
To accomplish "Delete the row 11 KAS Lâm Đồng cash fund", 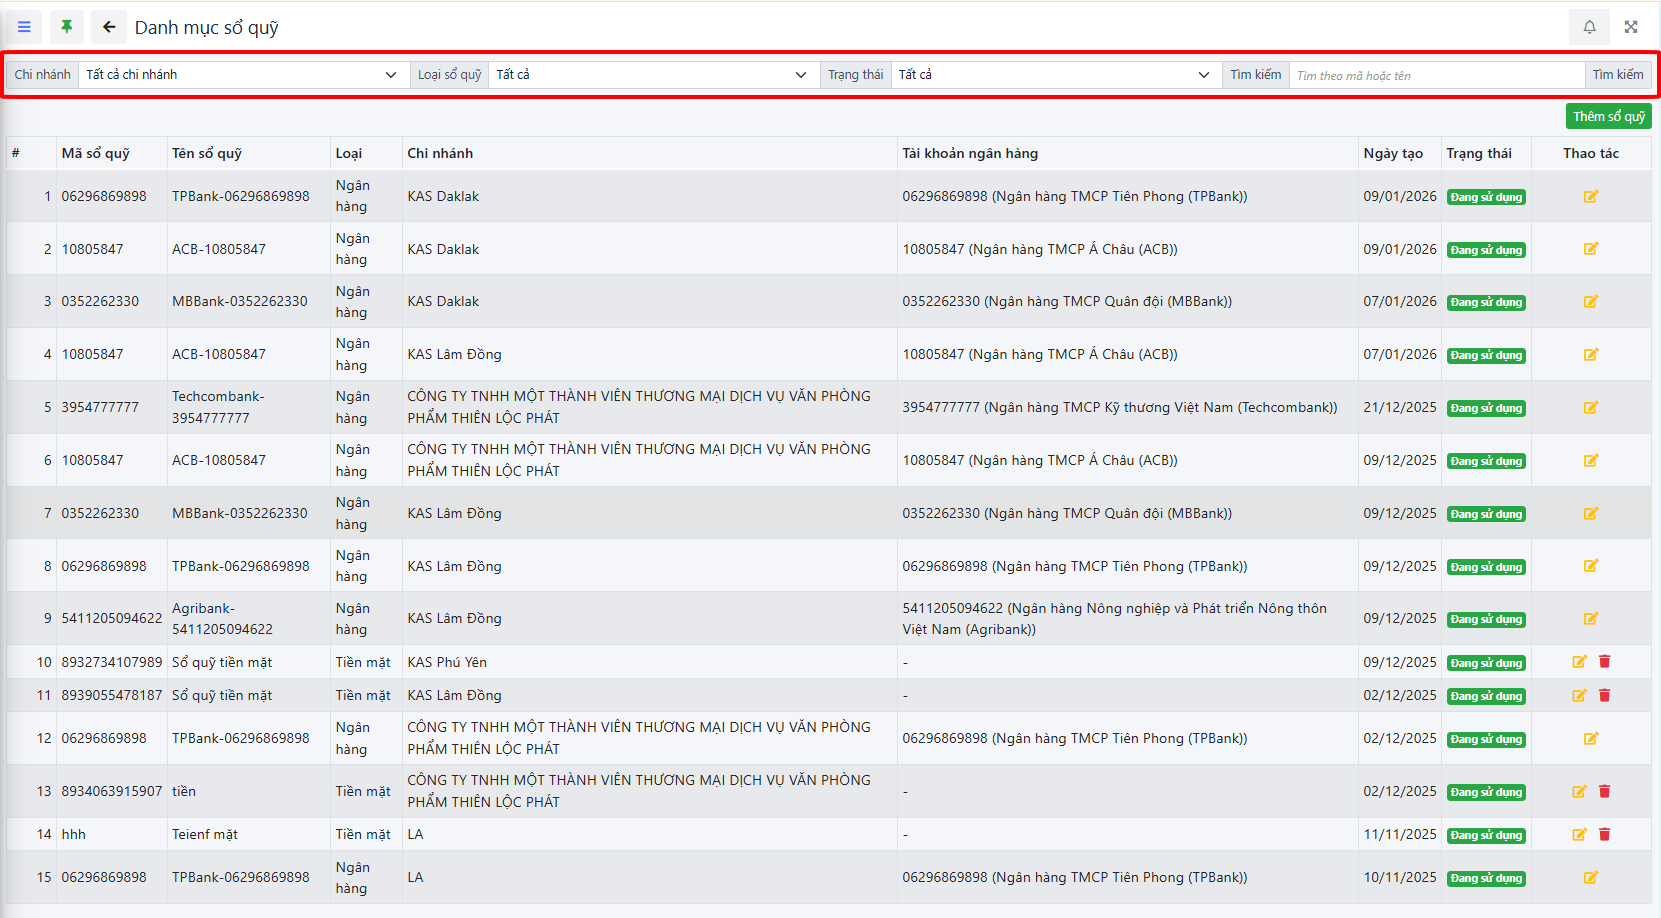I will [x=1604, y=696].
